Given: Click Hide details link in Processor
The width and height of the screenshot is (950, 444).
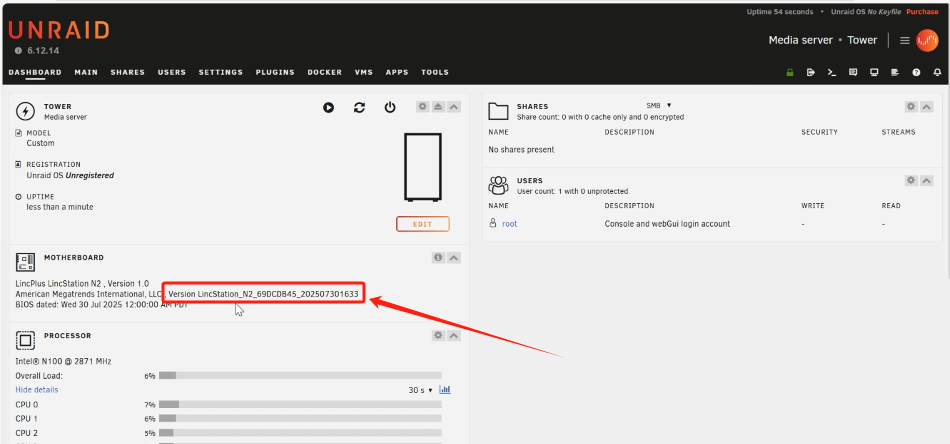Looking at the screenshot, I should coord(37,390).
